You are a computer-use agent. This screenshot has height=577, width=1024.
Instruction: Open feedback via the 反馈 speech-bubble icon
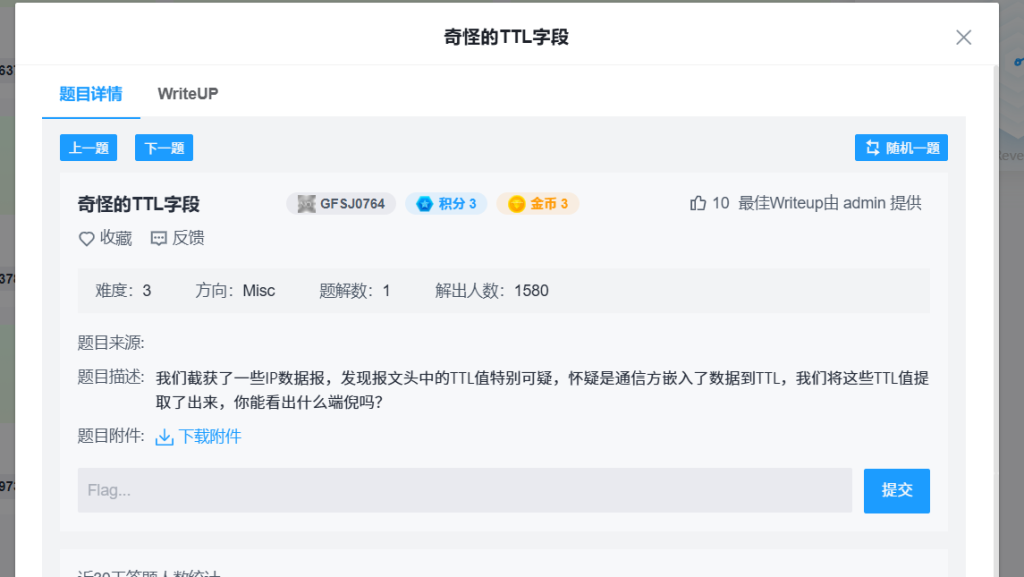[x=159, y=239]
